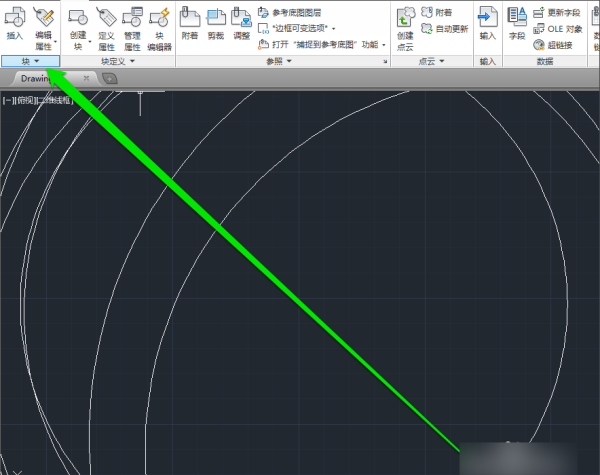Open the 编辑属性 (Edit Attributes) tool
This screenshot has width=600, height=475.
[44, 24]
